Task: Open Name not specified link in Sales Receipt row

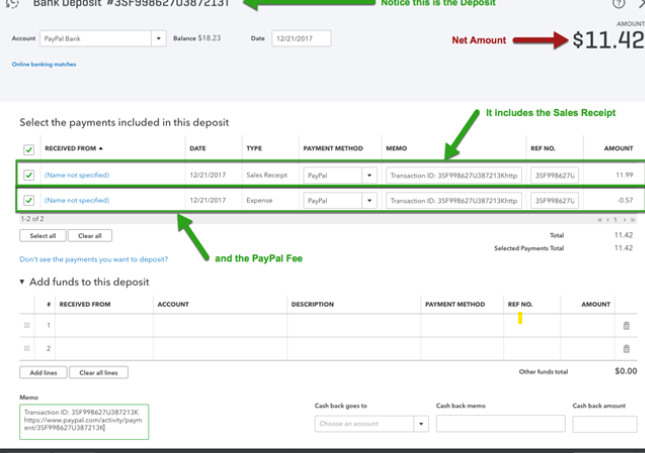Action: [x=77, y=175]
